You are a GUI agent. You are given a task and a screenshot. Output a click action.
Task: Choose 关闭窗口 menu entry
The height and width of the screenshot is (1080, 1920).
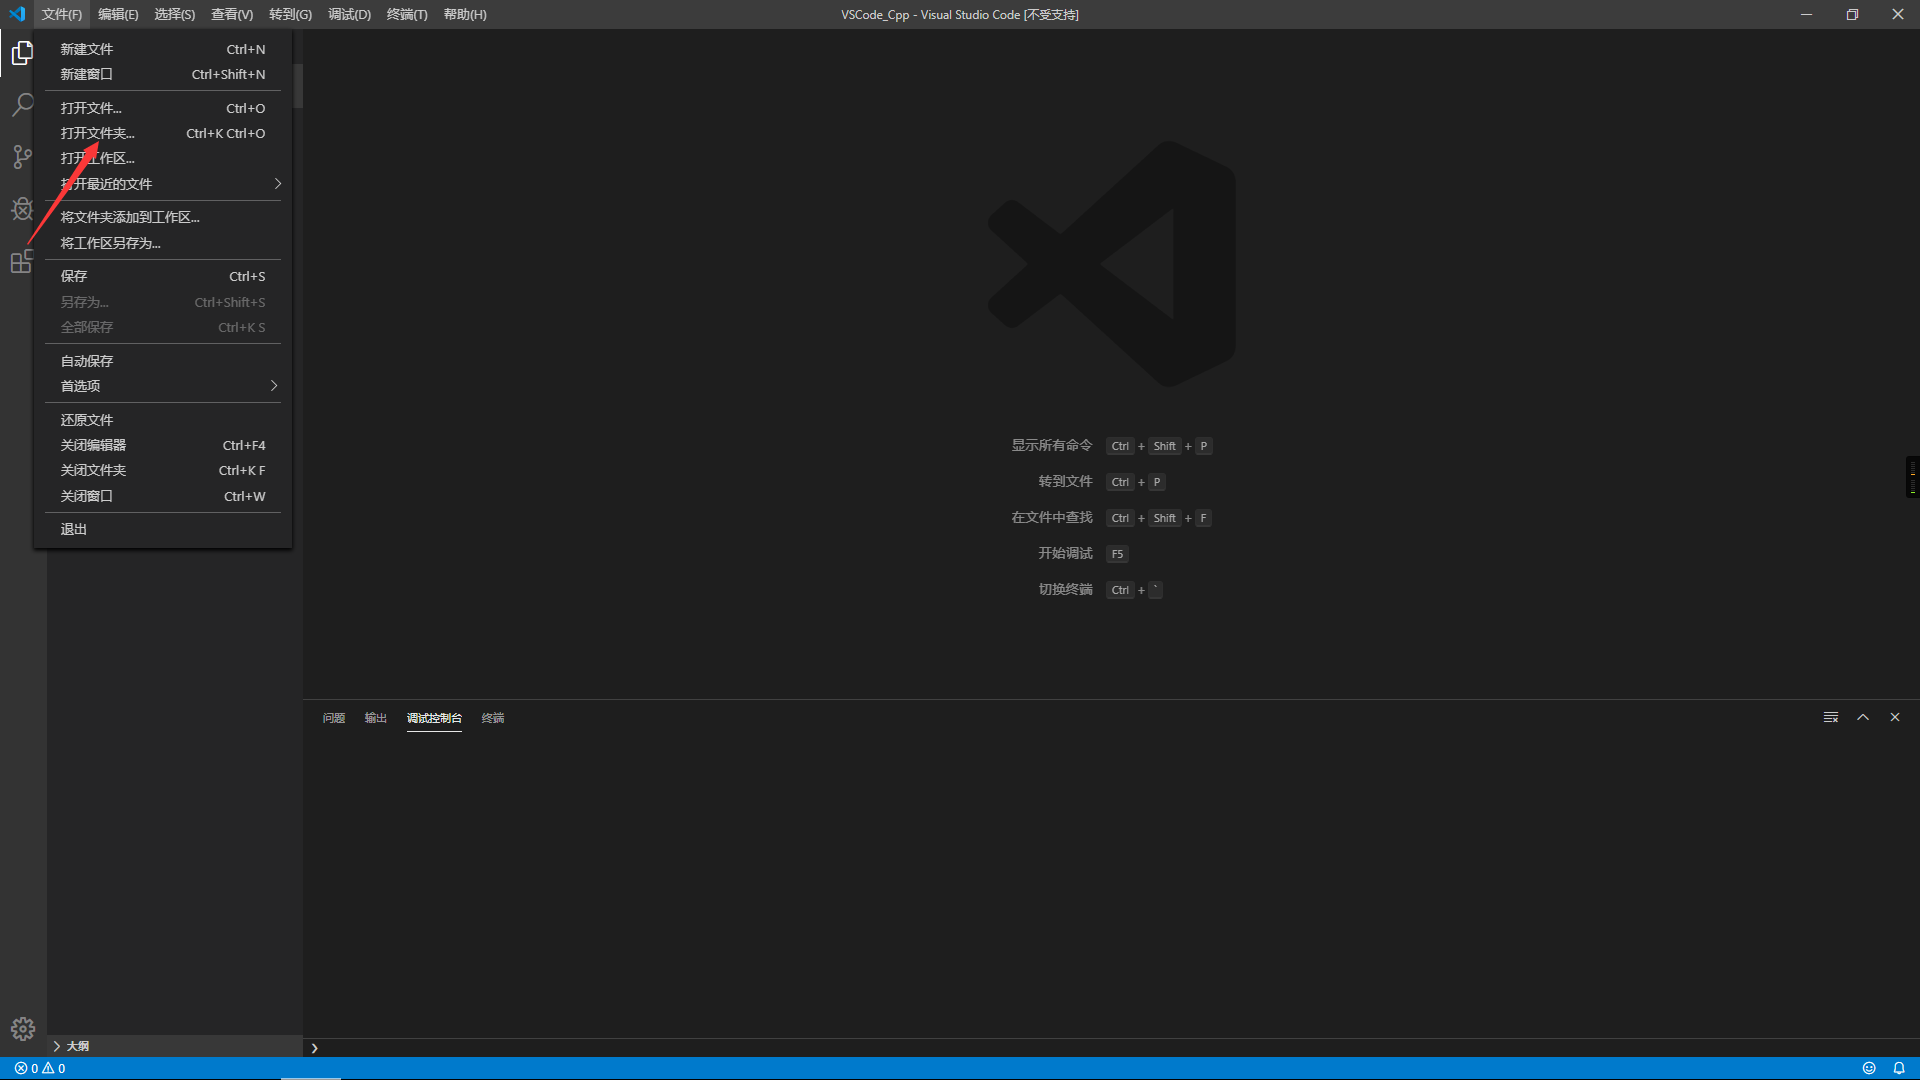pos(163,496)
